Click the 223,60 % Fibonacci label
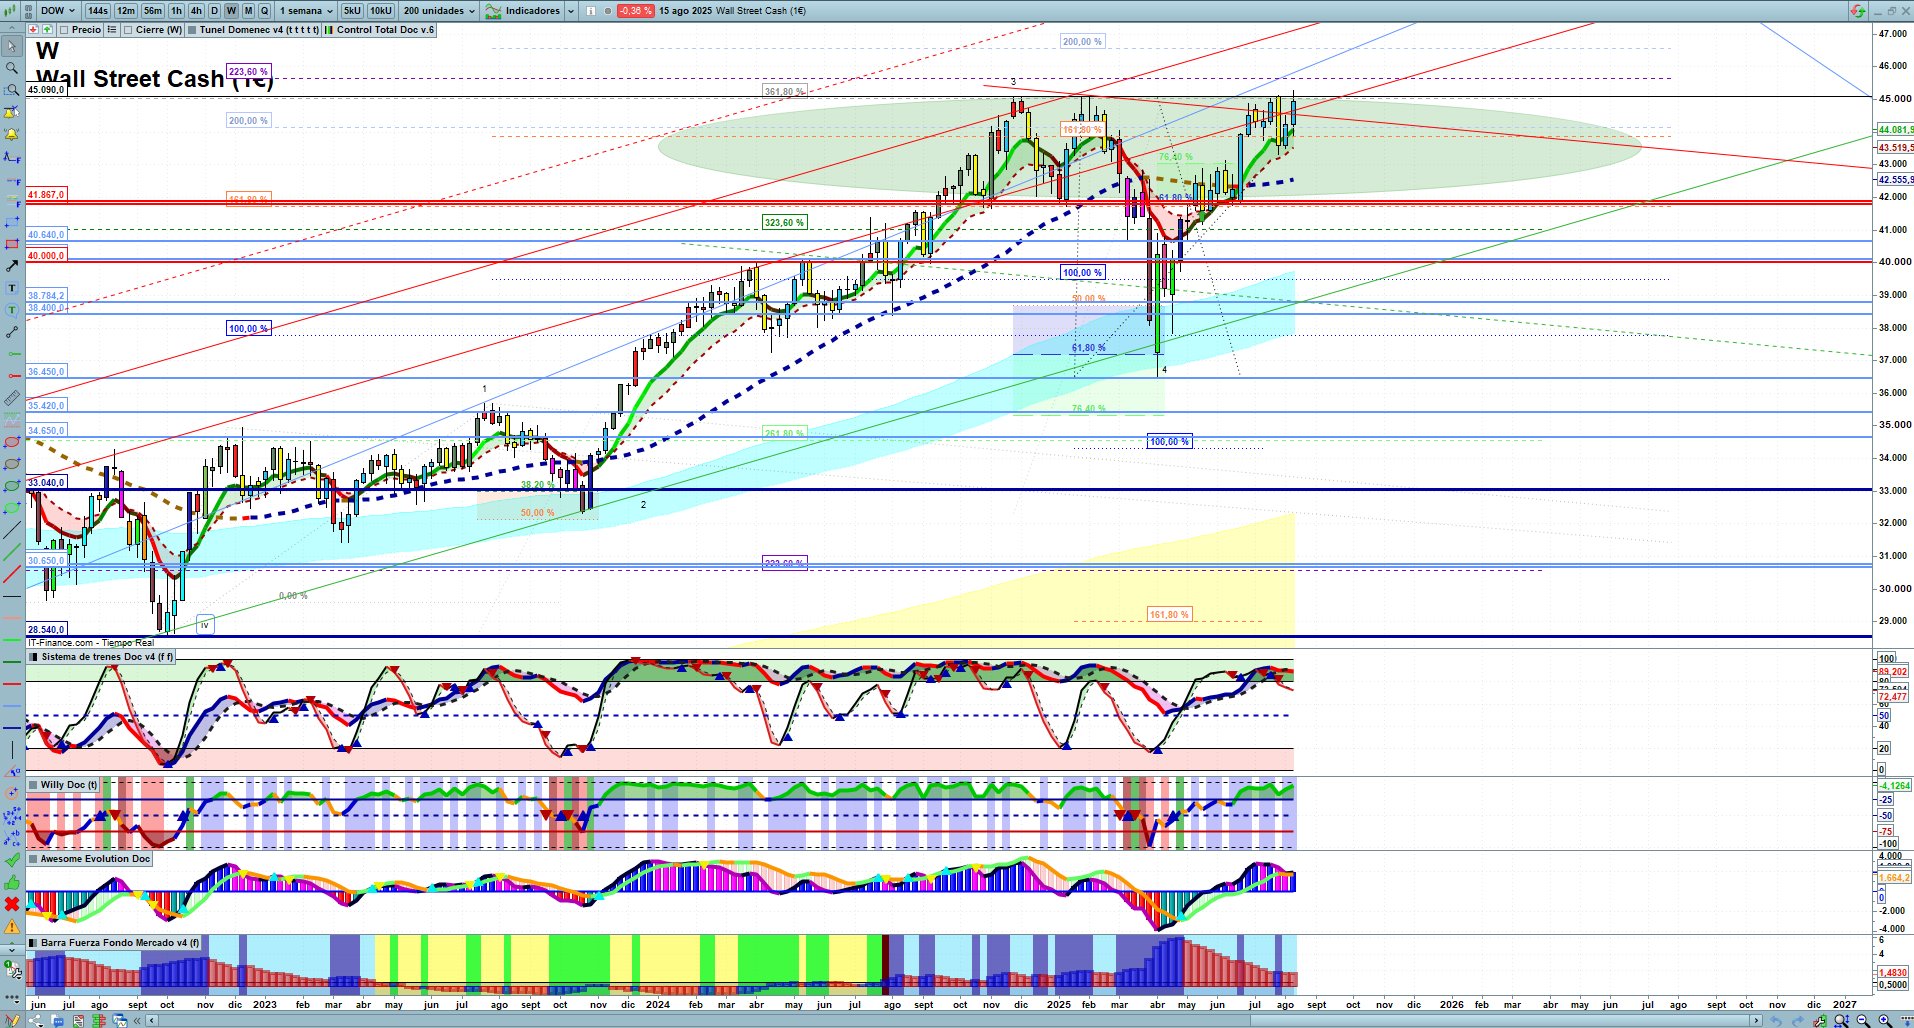The image size is (1914, 1028). tap(248, 72)
